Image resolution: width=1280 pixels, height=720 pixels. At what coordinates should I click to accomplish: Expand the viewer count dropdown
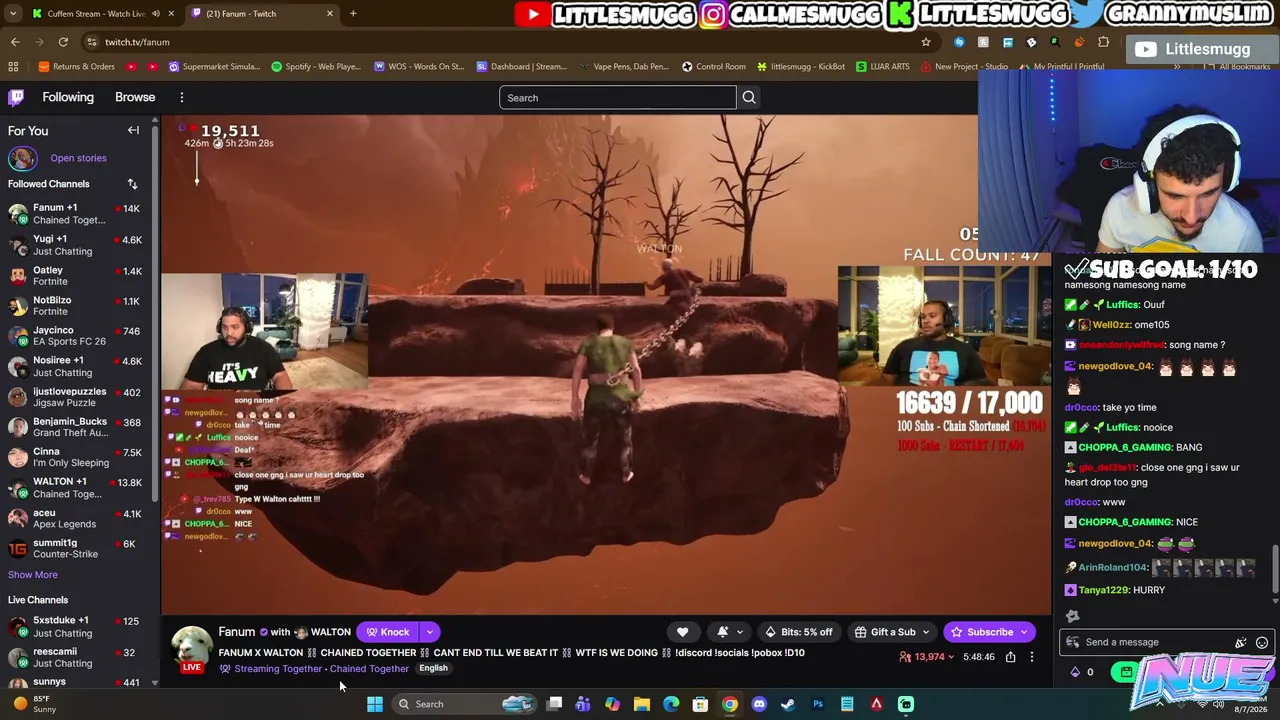pos(951,657)
